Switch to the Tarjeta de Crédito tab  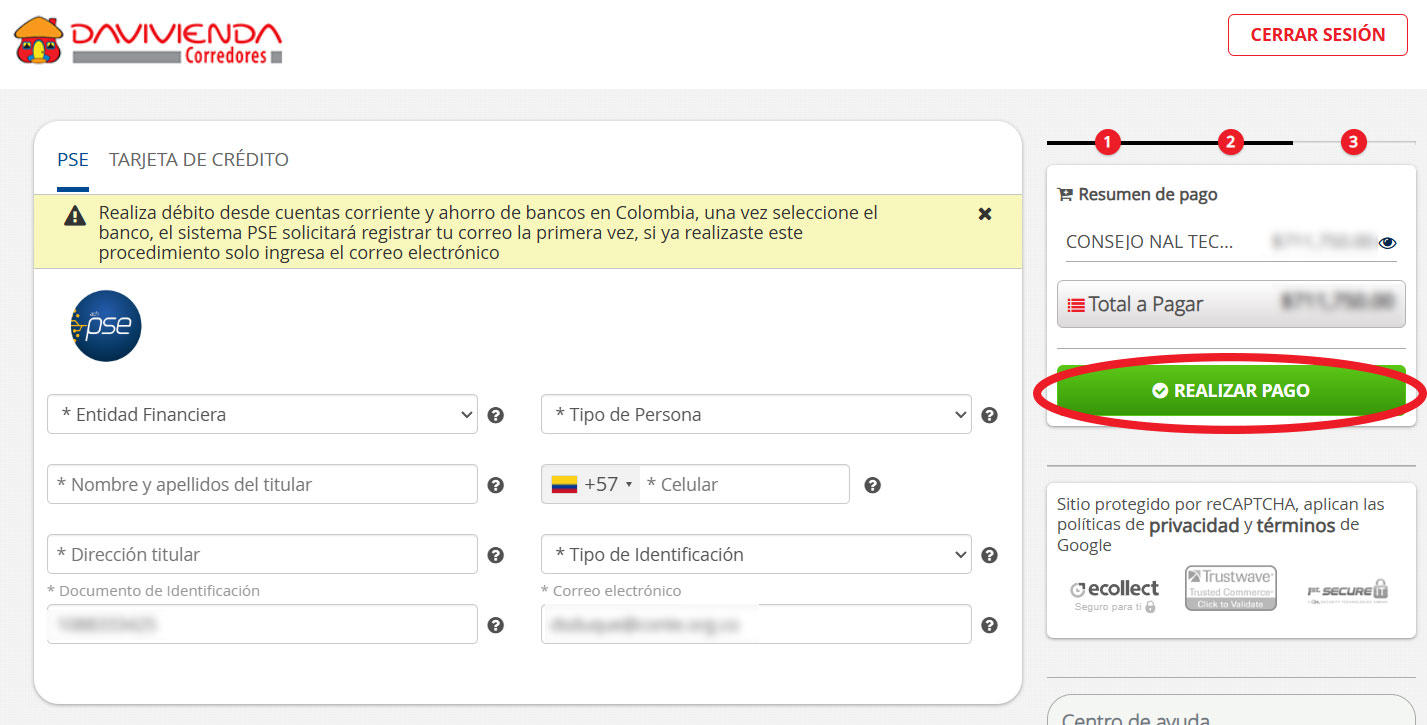[x=198, y=160]
